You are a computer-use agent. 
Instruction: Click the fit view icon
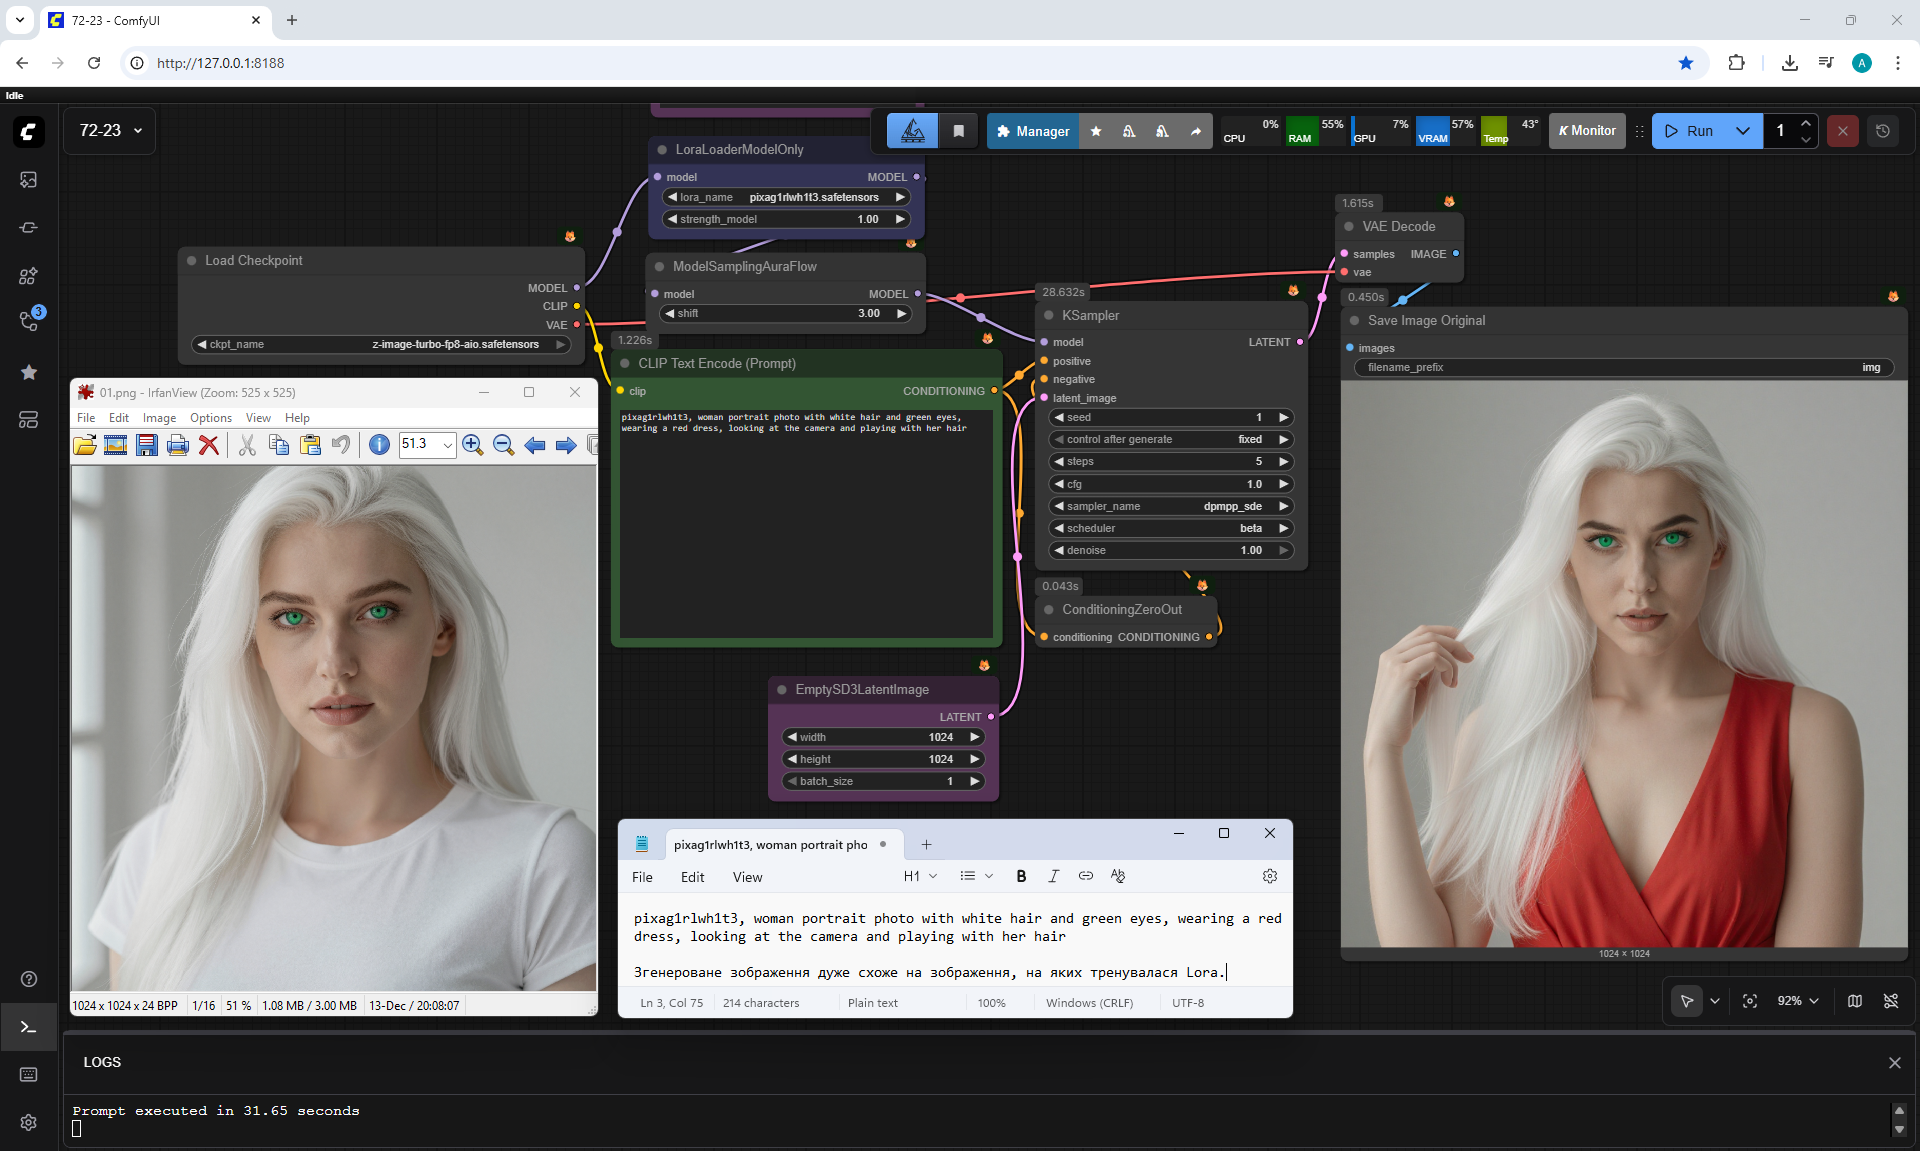(x=1750, y=1001)
